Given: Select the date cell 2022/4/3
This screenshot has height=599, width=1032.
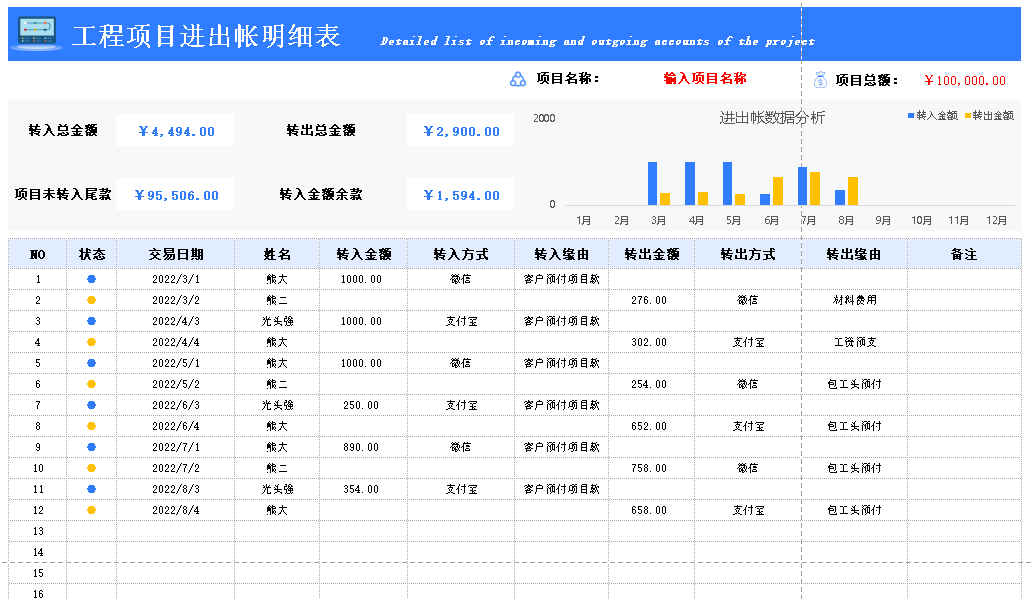Looking at the screenshot, I should click(x=176, y=321).
